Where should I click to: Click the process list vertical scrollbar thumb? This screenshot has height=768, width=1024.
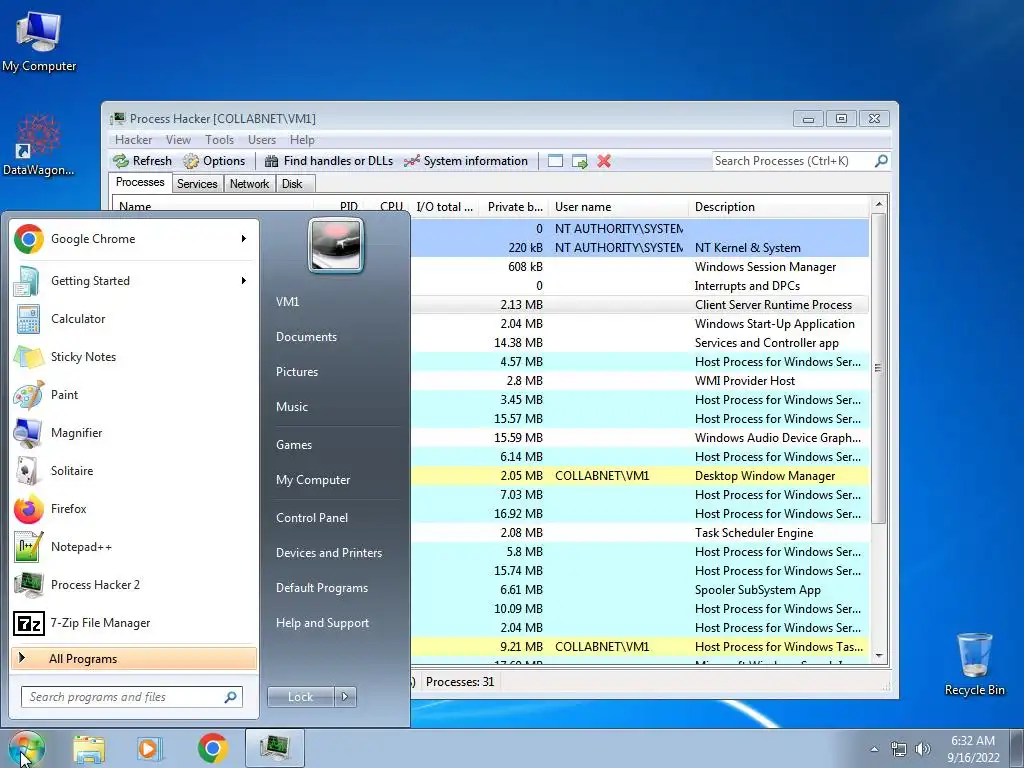pyautogui.click(x=878, y=368)
